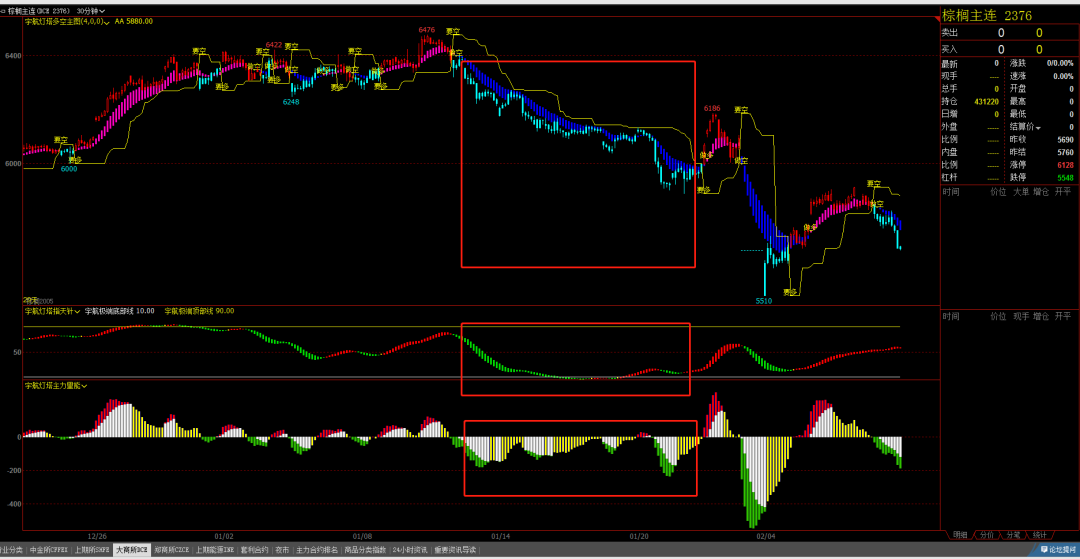Expand the 宇航灯塔多空主图 indicator dropdown
The width and height of the screenshot is (1080, 559).
point(108,22)
